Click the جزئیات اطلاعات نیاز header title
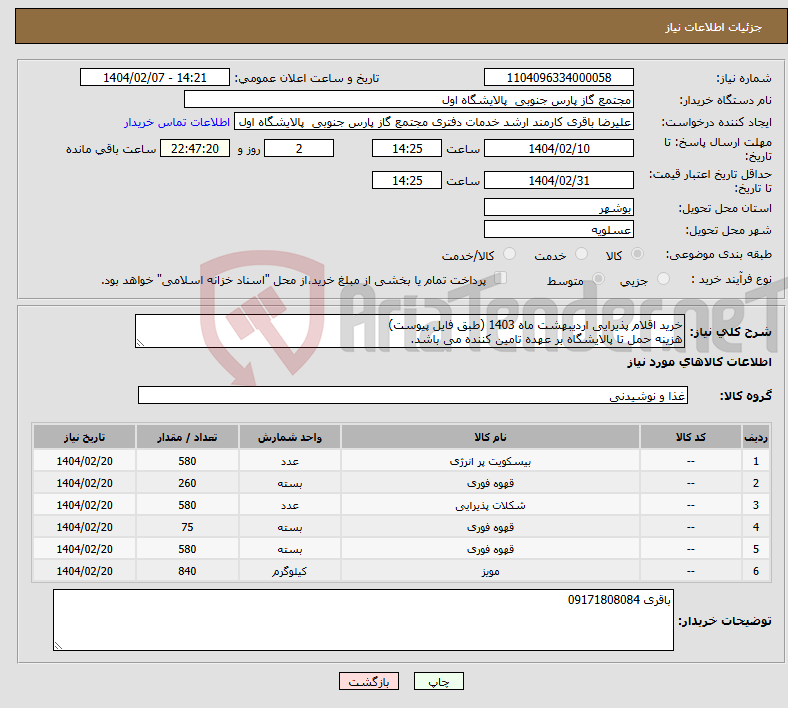 coord(714,27)
